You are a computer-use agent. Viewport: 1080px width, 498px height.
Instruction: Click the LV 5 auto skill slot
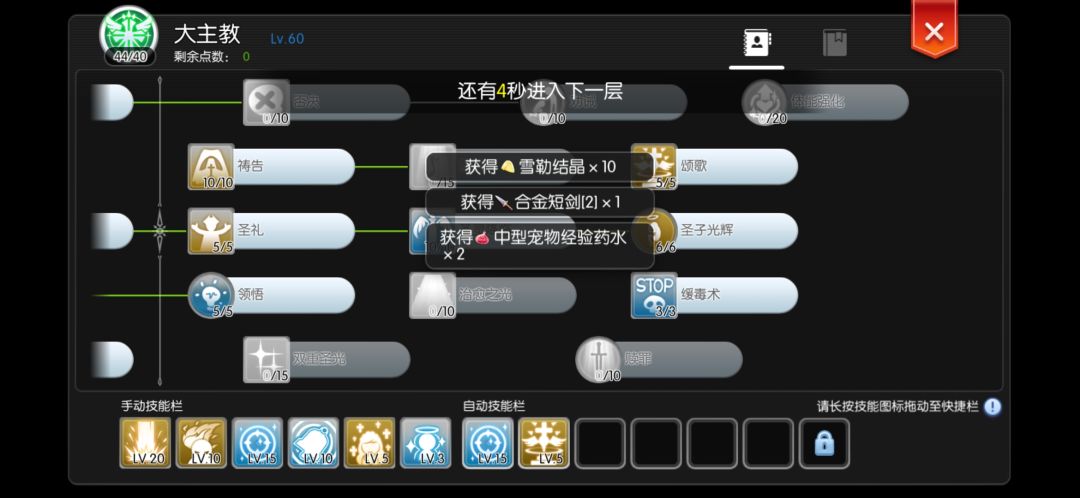pos(544,443)
